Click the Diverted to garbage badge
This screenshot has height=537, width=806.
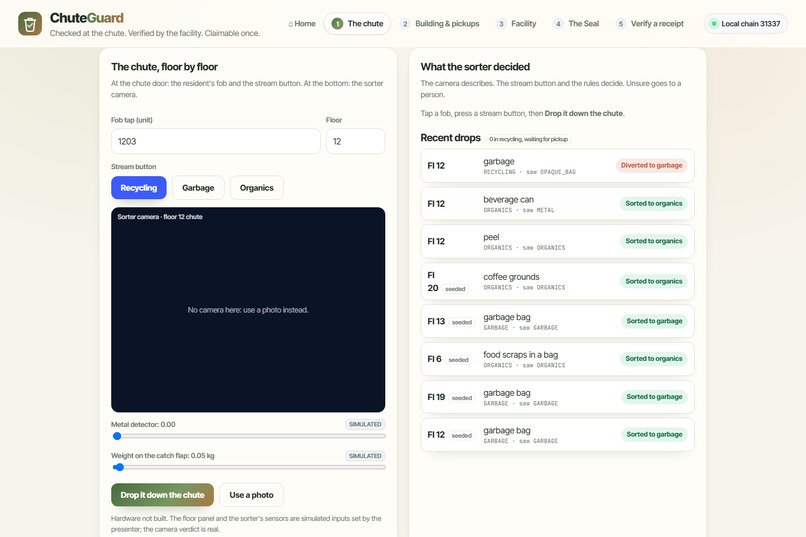(651, 165)
